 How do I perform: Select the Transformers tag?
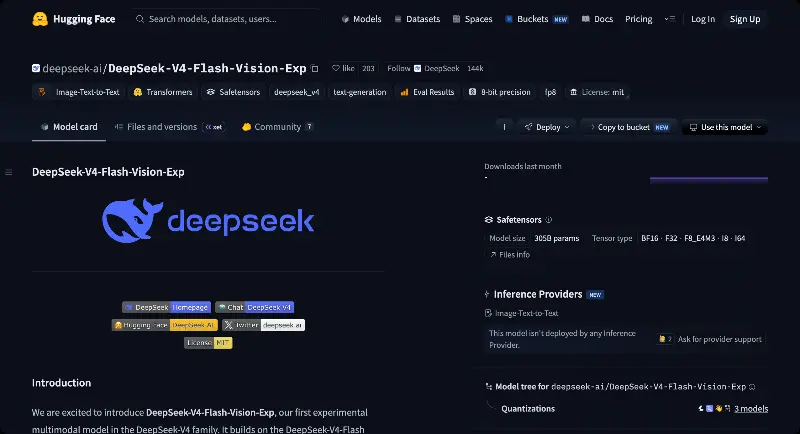click(163, 92)
